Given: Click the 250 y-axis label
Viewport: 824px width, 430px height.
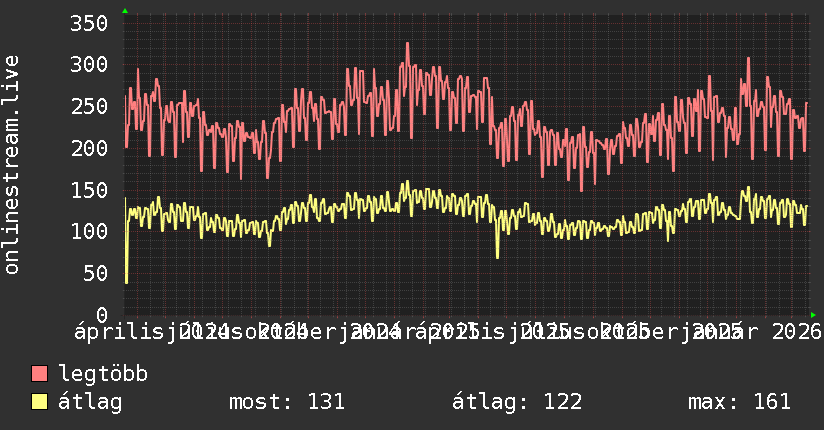Looking at the screenshot, I should click(x=89, y=107).
